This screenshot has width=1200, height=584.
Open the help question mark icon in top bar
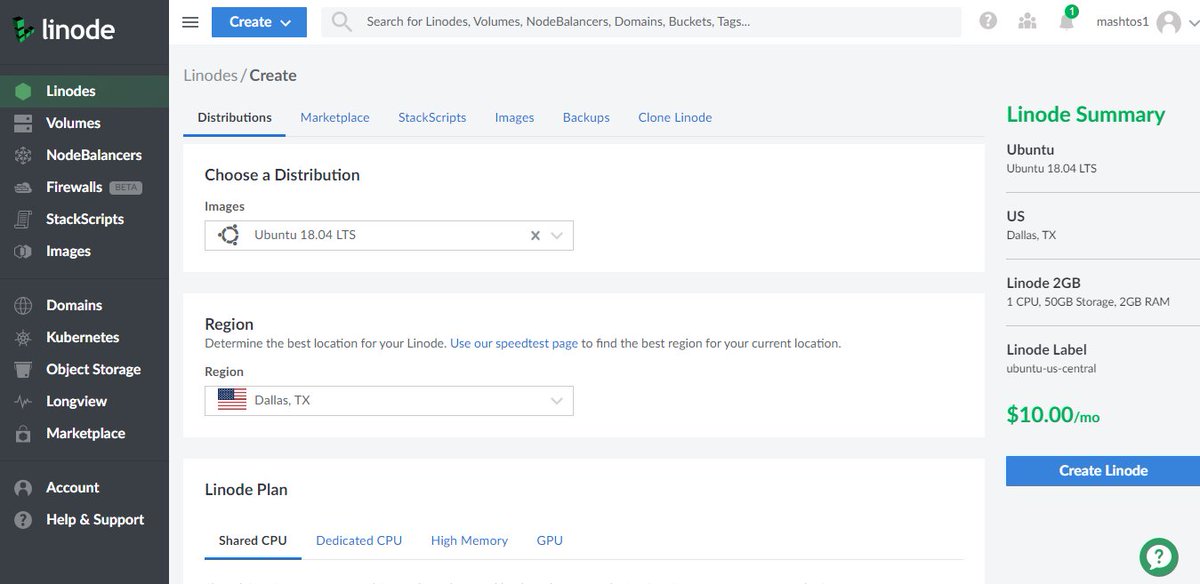point(988,21)
